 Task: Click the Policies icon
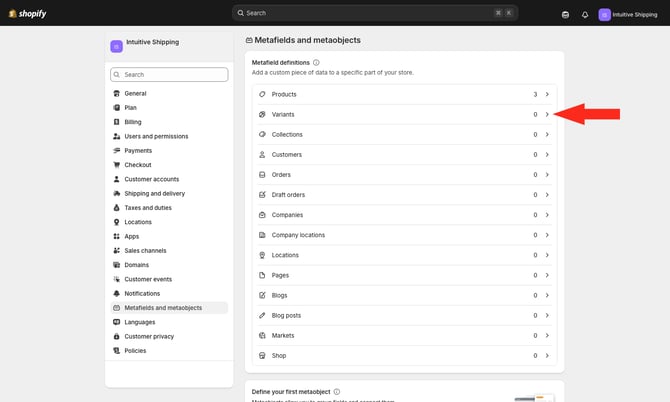(x=116, y=351)
